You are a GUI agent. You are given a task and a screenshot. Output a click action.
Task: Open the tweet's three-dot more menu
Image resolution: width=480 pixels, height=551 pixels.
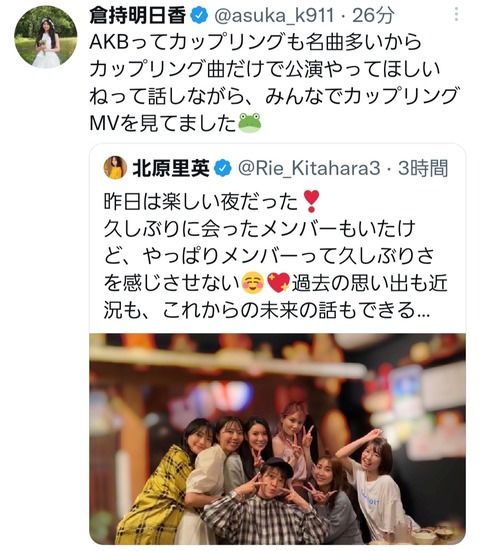coord(456,14)
